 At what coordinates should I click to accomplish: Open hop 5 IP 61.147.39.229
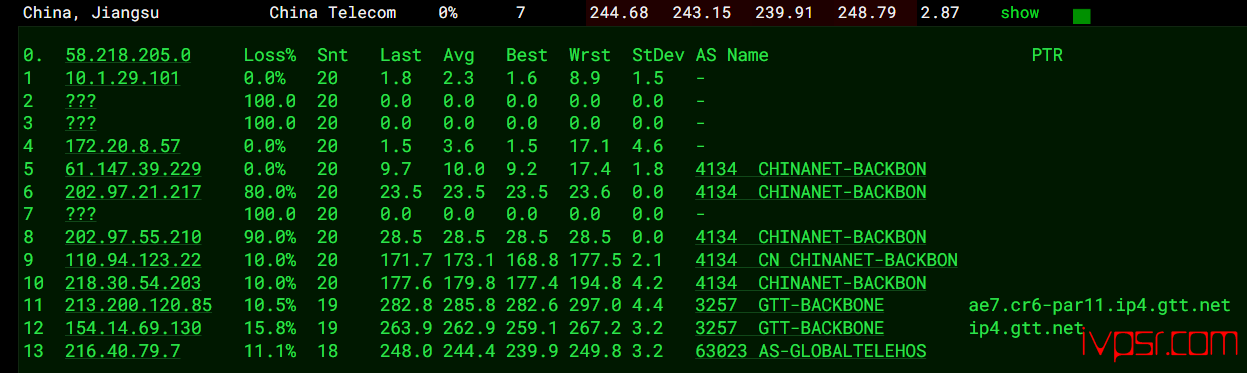[x=133, y=169]
